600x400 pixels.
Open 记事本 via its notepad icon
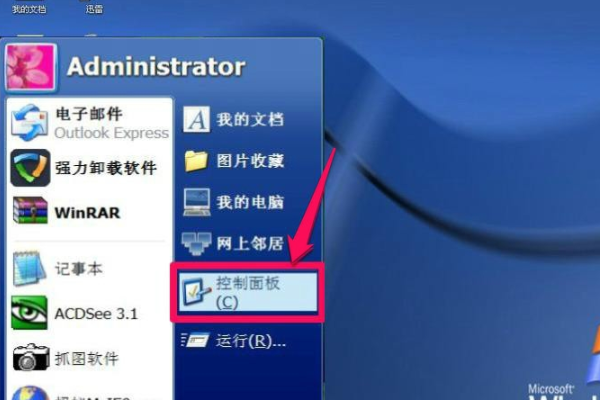(x=29, y=268)
